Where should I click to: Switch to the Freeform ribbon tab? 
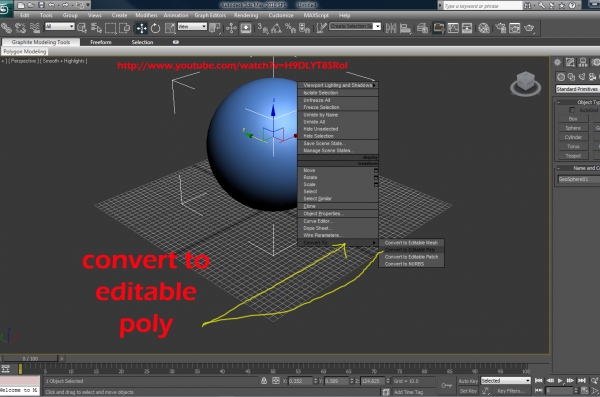coord(101,42)
